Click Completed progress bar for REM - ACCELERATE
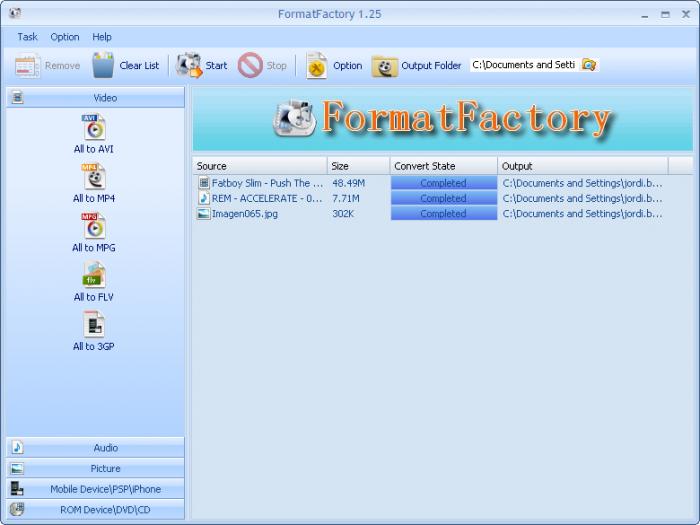The image size is (700, 525). [x=444, y=198]
